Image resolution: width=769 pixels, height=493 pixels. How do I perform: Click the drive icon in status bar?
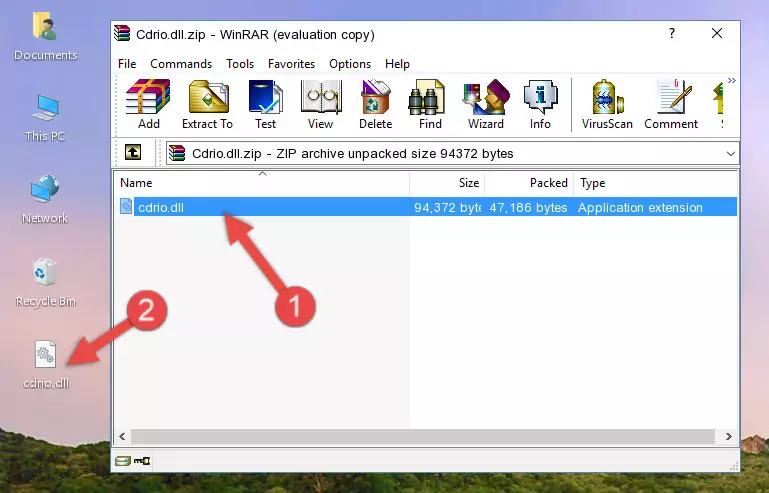123,461
